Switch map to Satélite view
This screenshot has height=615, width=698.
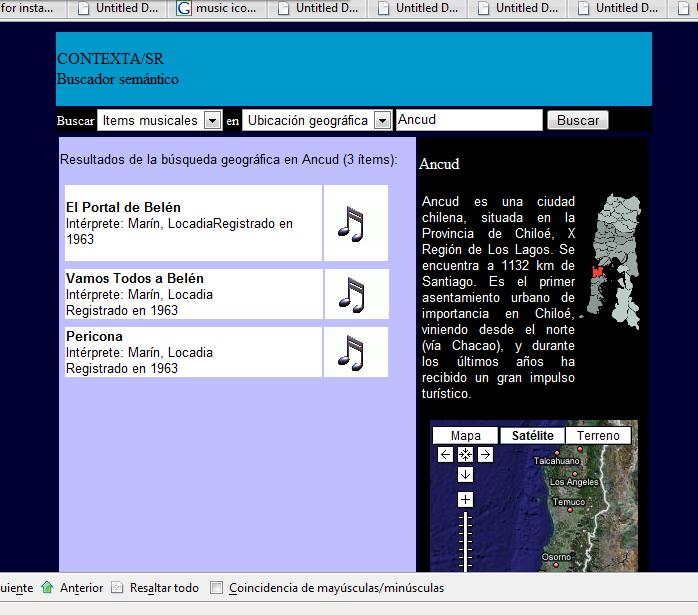[x=532, y=435]
